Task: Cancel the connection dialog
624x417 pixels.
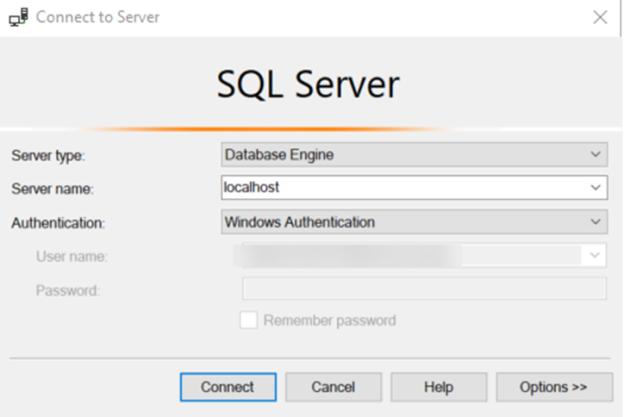Action: pyautogui.click(x=333, y=387)
